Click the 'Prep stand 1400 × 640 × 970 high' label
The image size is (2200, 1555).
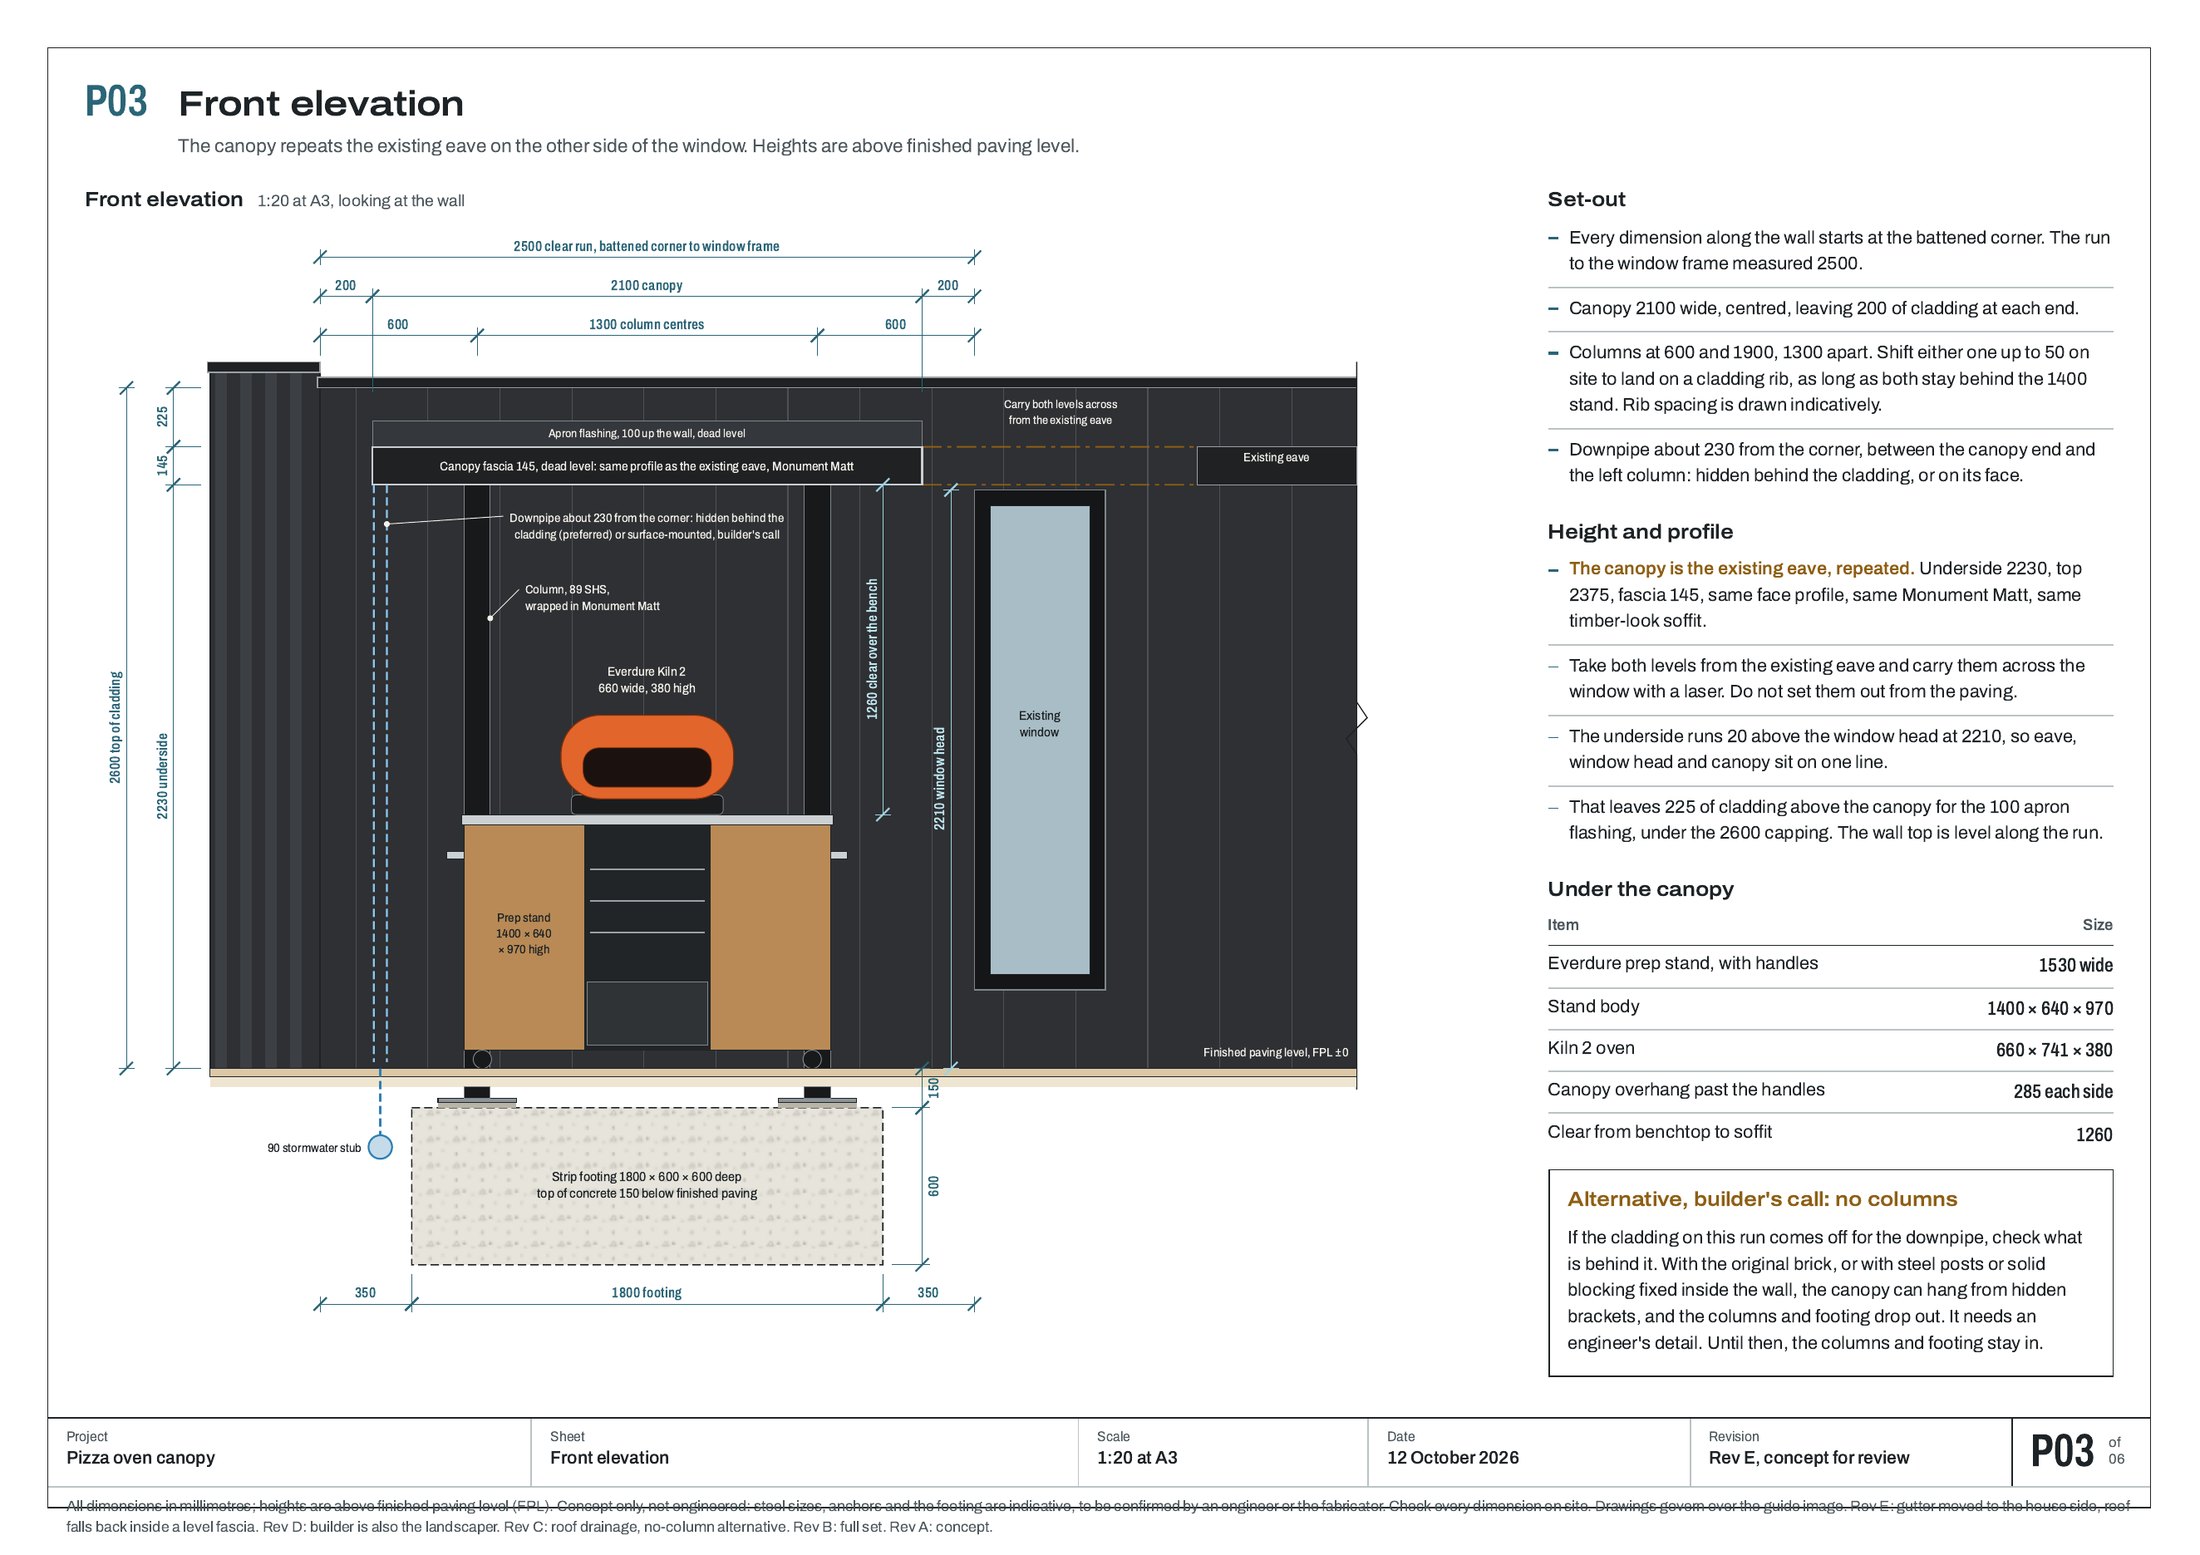(524, 933)
